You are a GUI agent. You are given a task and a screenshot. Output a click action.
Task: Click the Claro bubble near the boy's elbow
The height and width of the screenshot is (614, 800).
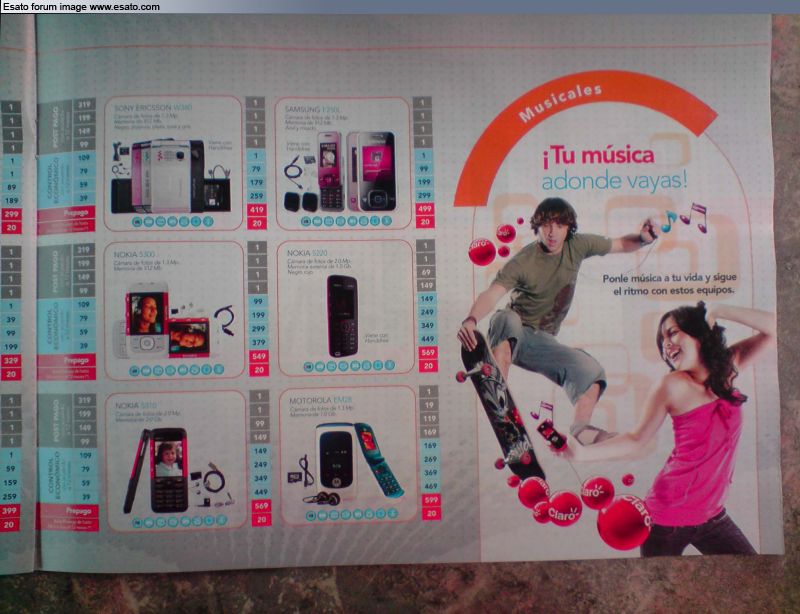pos(482,252)
